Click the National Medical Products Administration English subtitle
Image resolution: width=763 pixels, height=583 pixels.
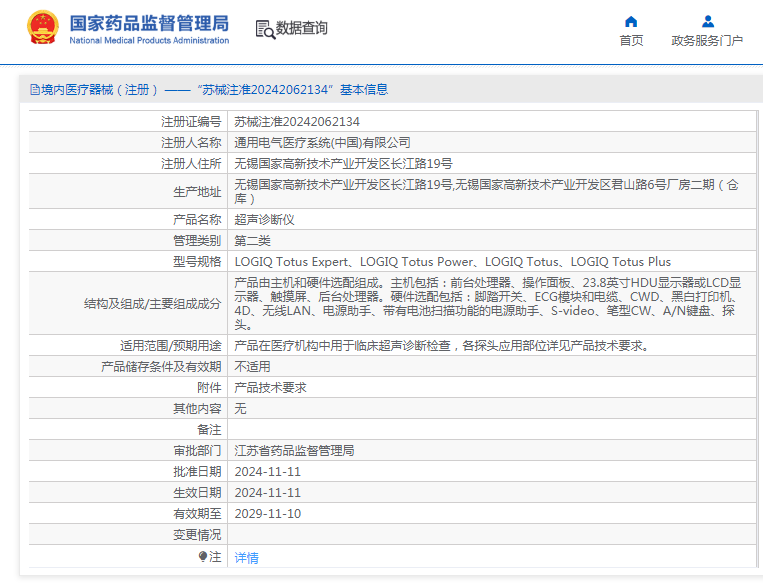149,41
